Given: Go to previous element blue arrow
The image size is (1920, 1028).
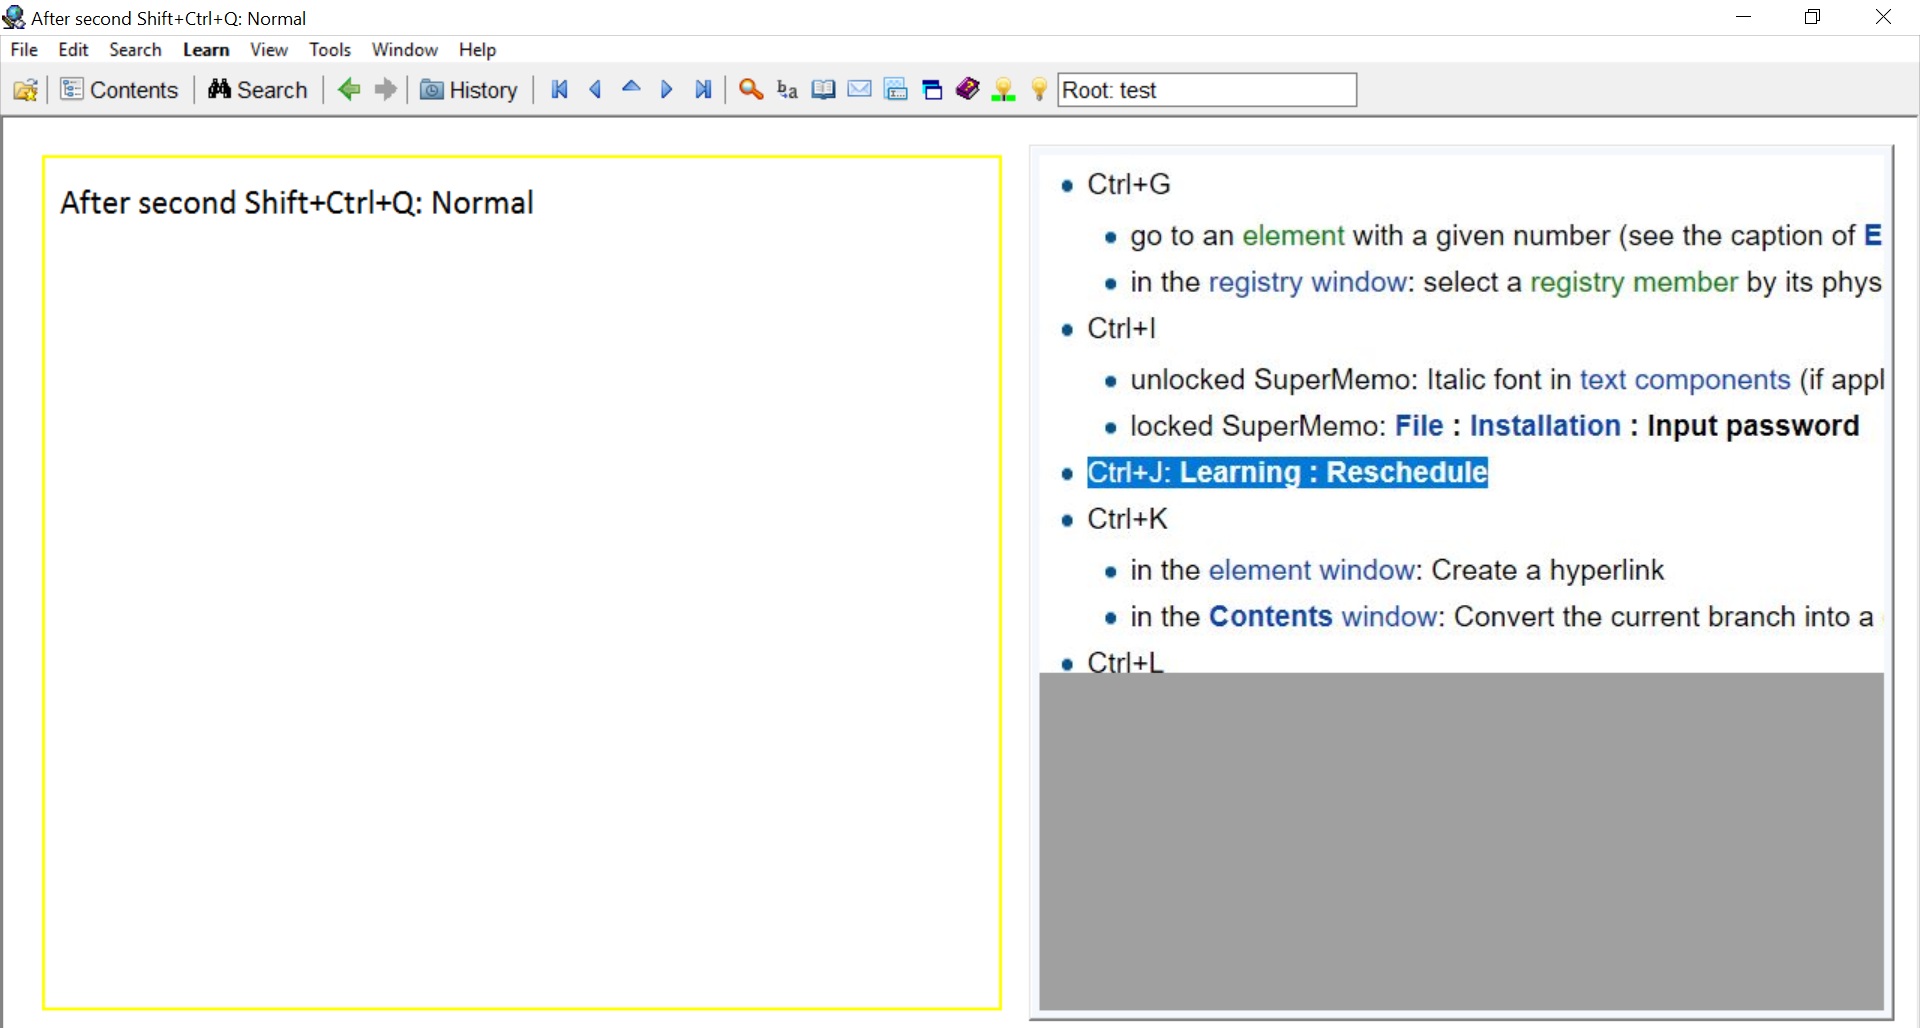Looking at the screenshot, I should 596,90.
